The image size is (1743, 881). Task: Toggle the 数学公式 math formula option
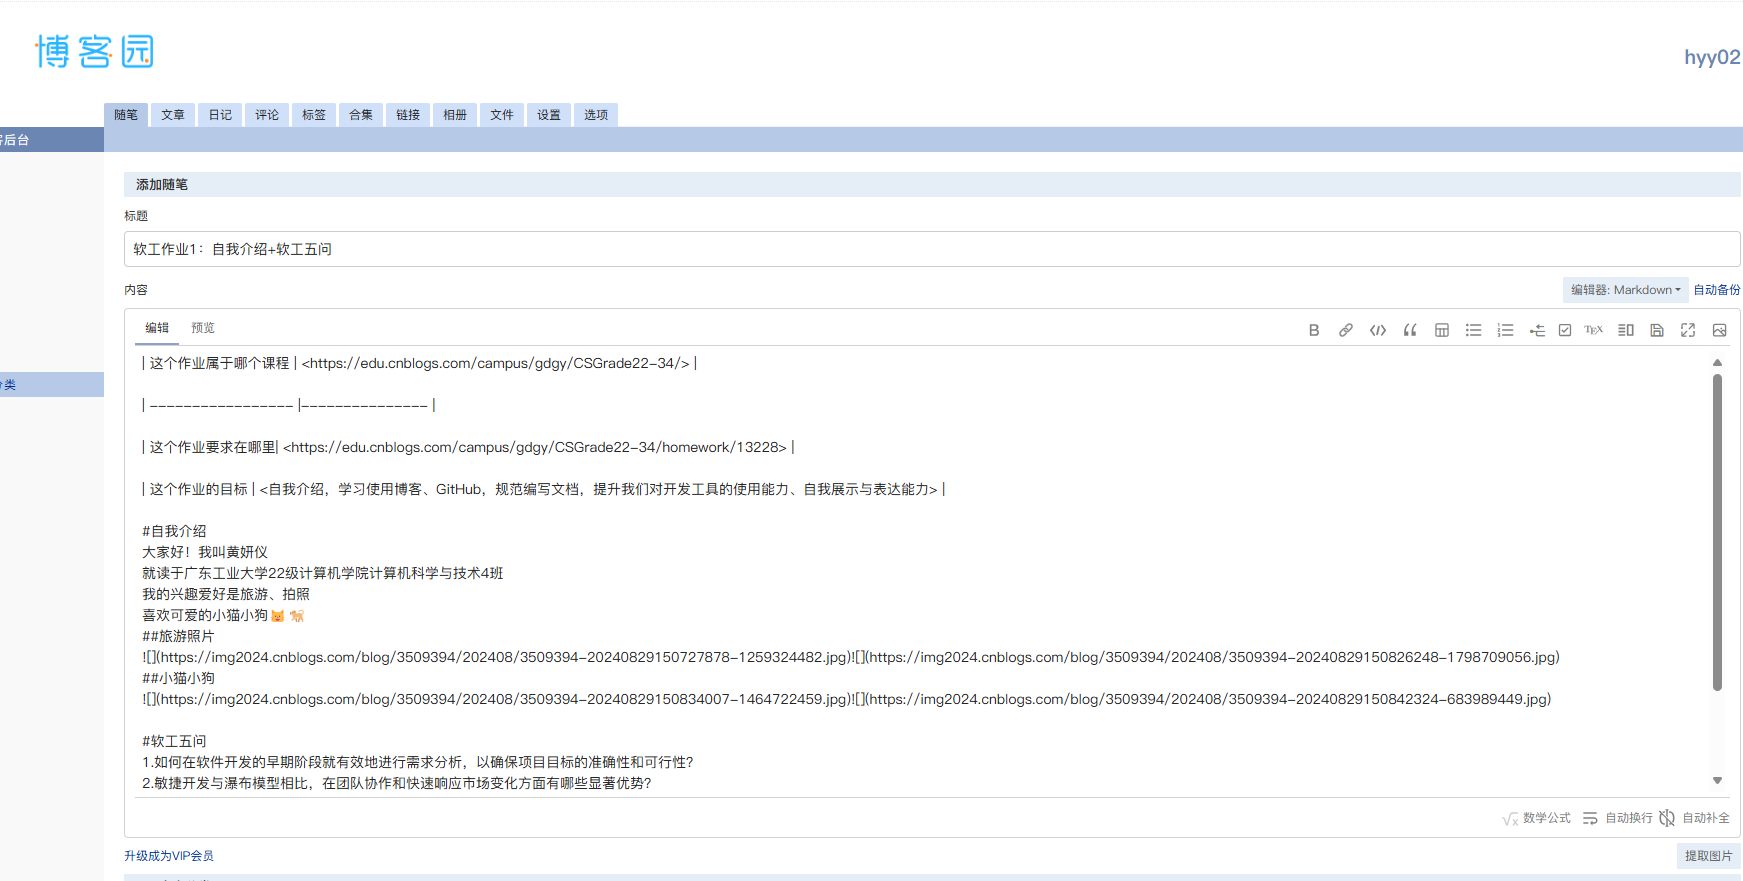(1537, 818)
